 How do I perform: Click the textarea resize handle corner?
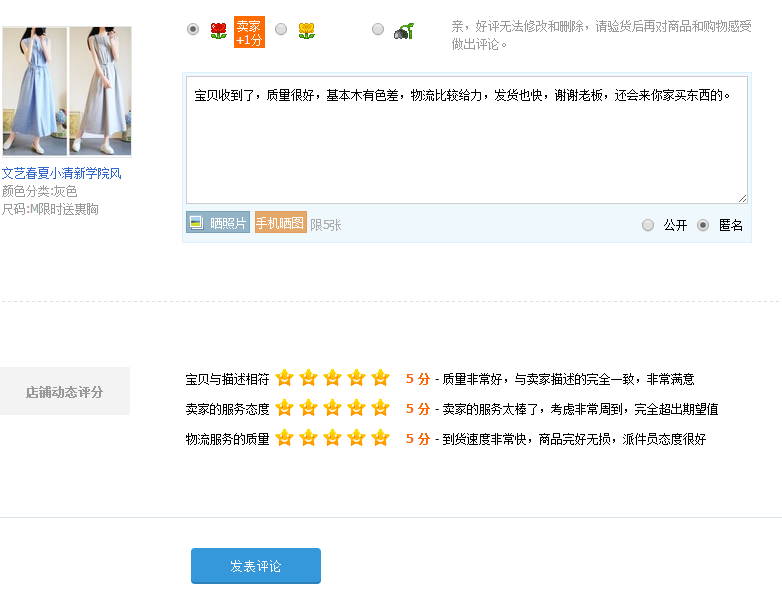click(743, 198)
